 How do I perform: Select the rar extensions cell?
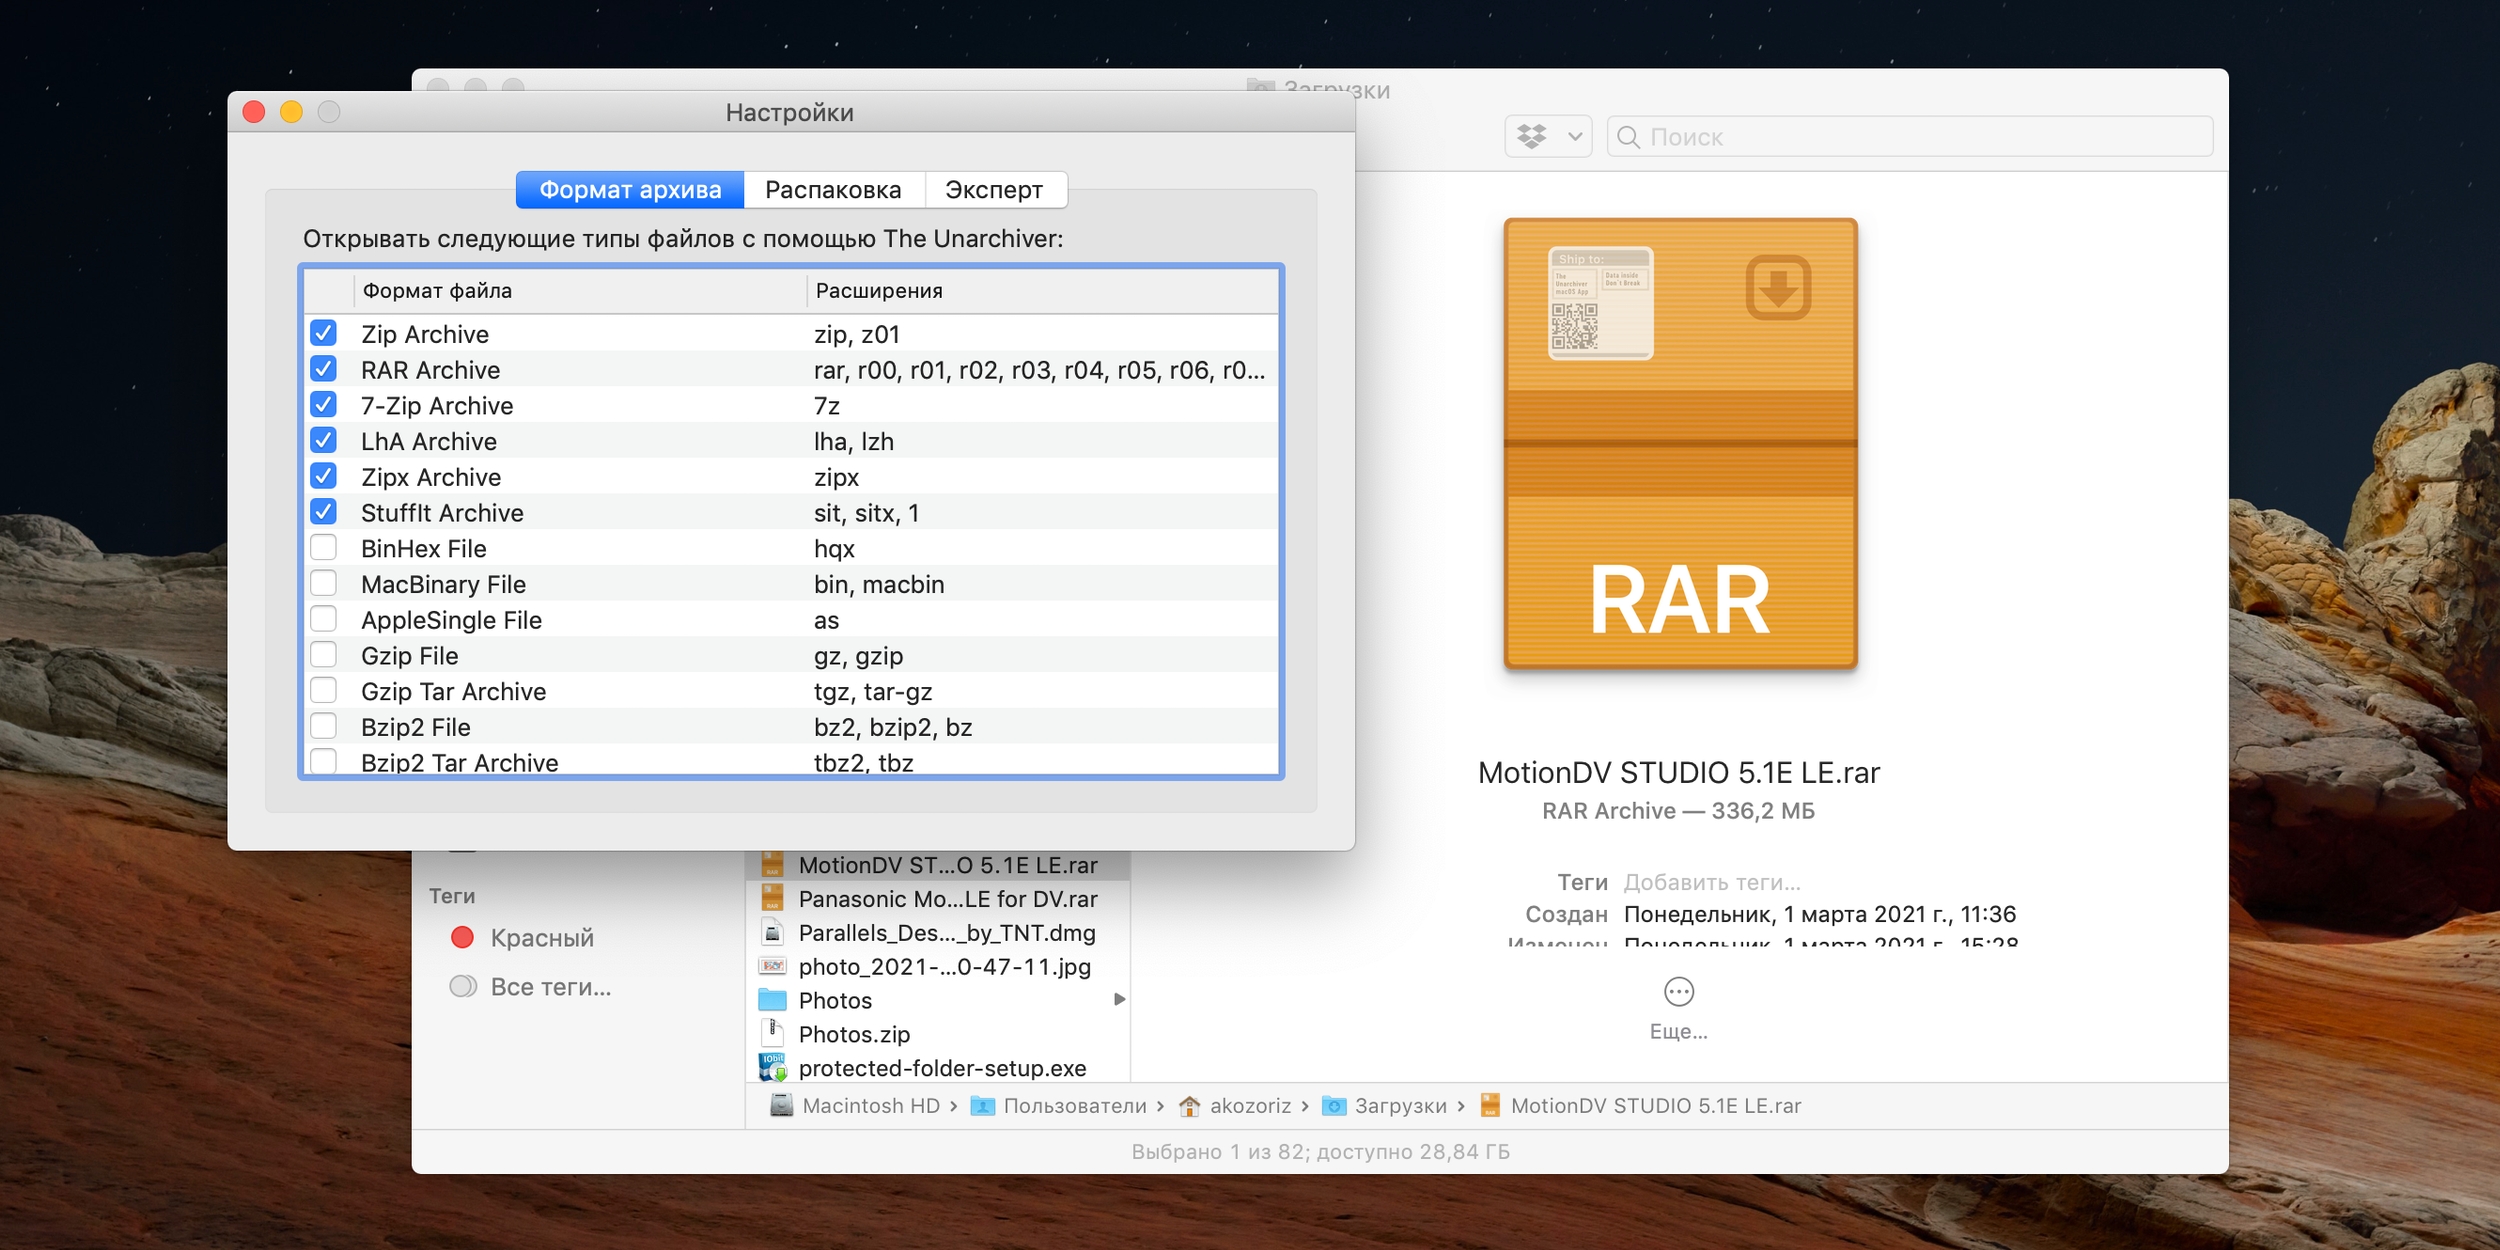(1040, 370)
